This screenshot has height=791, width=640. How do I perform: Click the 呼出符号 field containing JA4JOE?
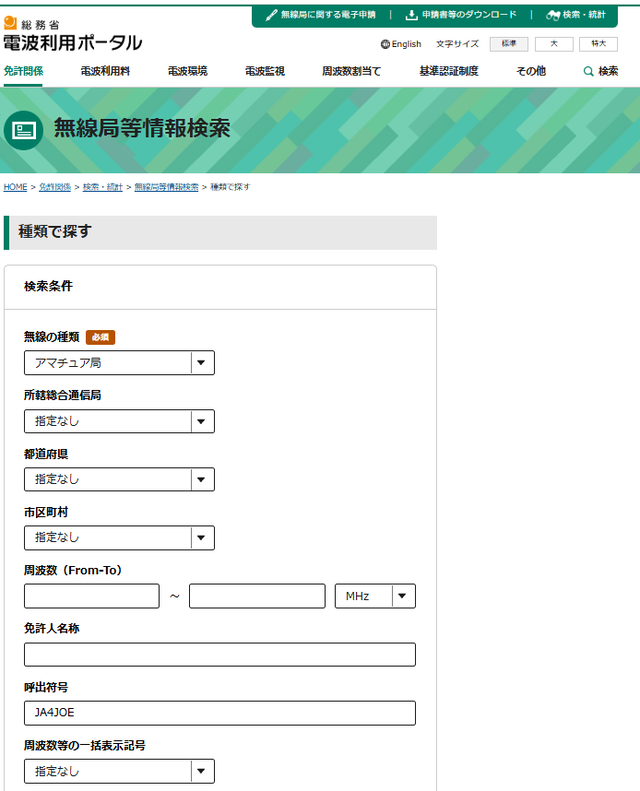pos(220,713)
